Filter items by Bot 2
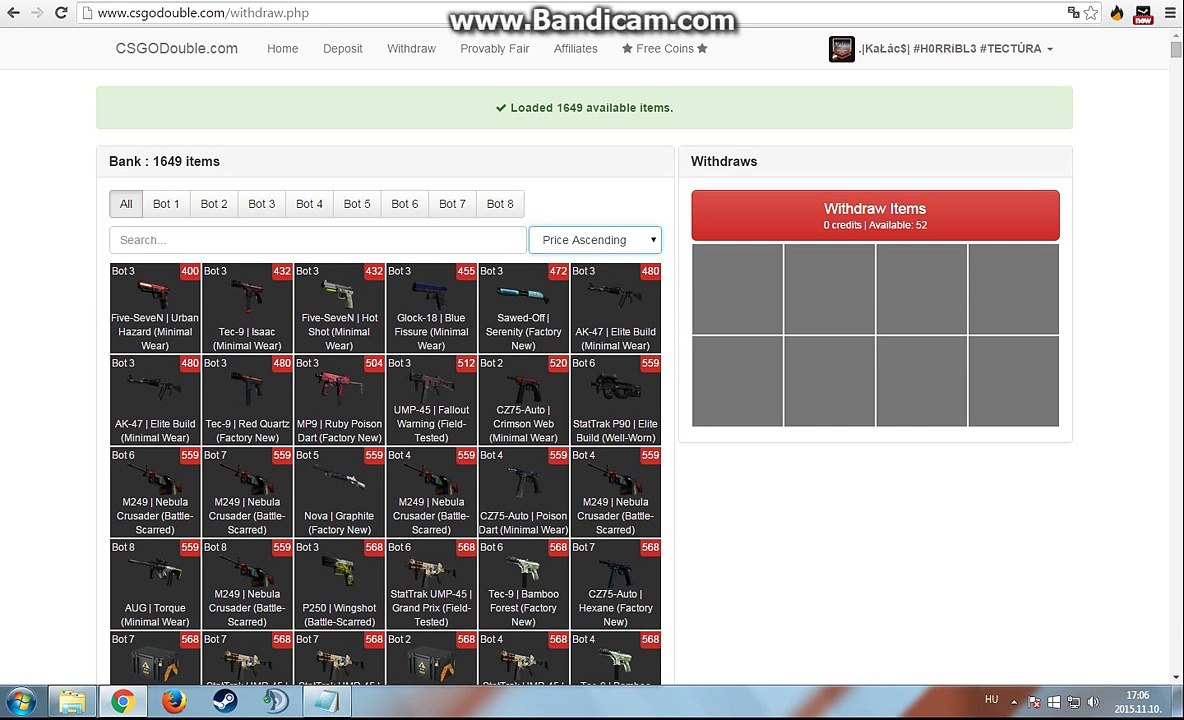Screen dimensions: 1184x720 (x=214, y=204)
